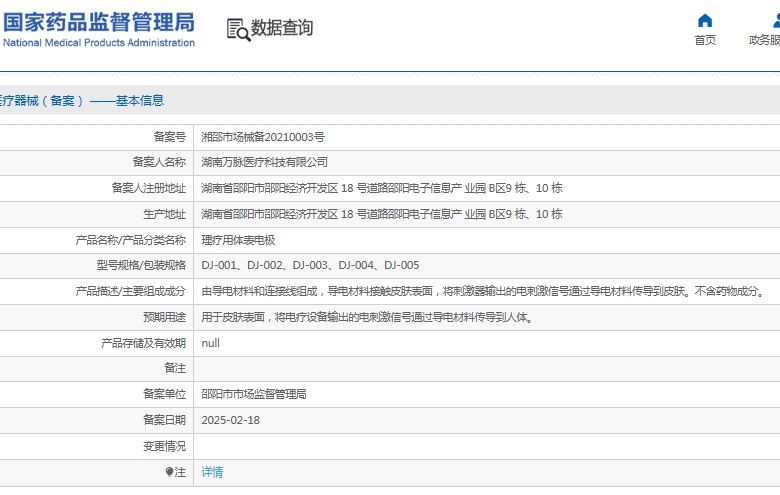This screenshot has width=780, height=495.
Task: Click the 预期用途 field label
Action: [165, 317]
